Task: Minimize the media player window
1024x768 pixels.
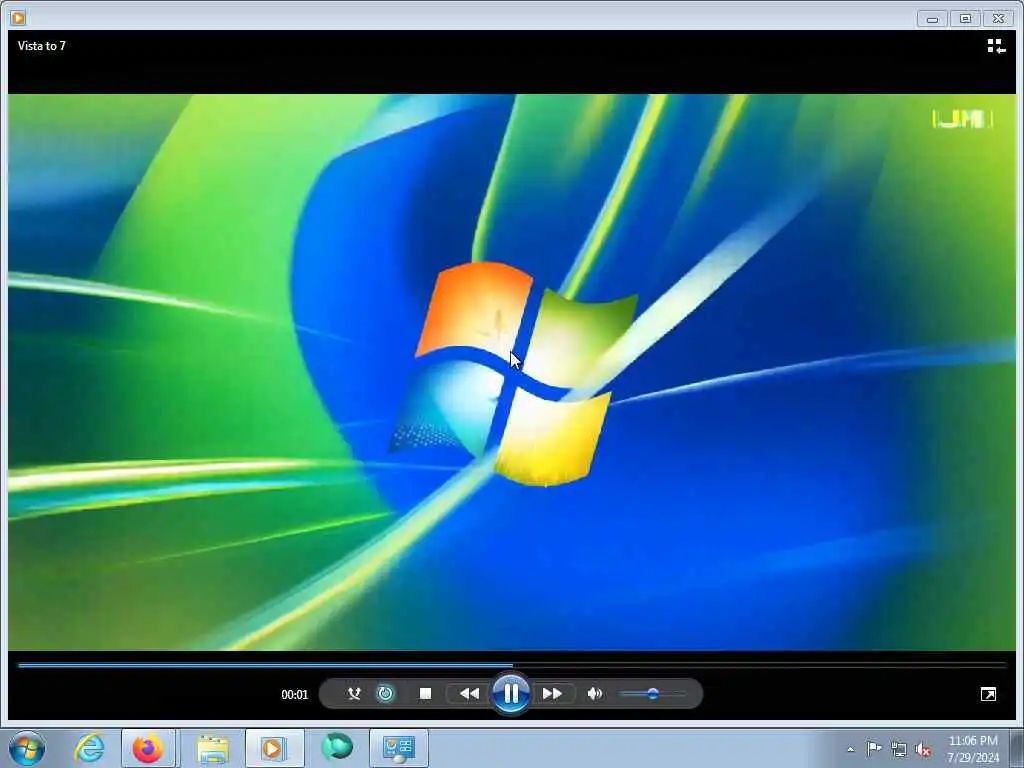Action: [932, 19]
